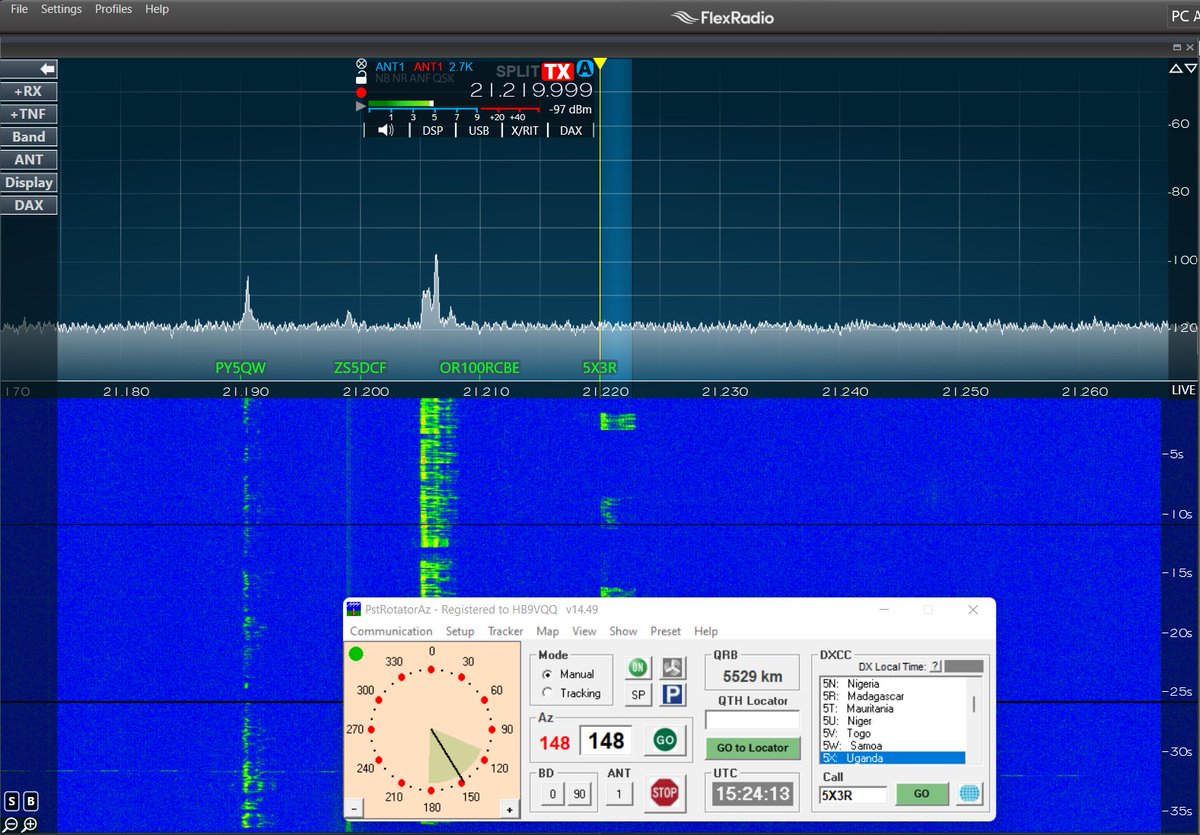
Task: Click the B button at bottom left
Action: click(31, 801)
